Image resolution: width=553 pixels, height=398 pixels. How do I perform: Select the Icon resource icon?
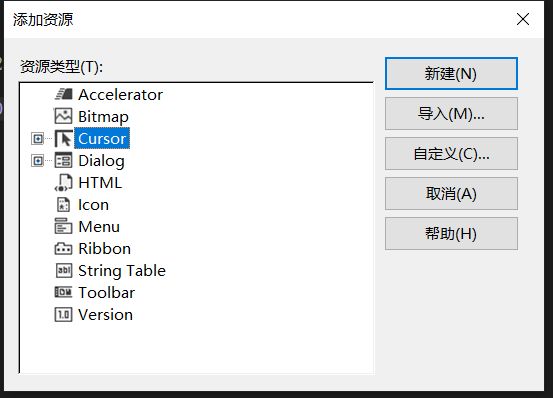[x=63, y=204]
